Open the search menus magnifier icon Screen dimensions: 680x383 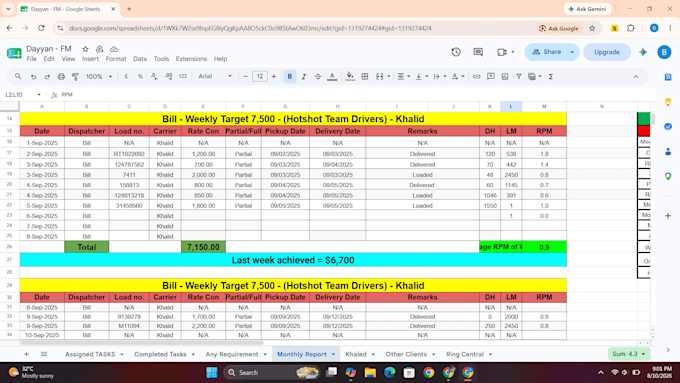[x=18, y=76]
